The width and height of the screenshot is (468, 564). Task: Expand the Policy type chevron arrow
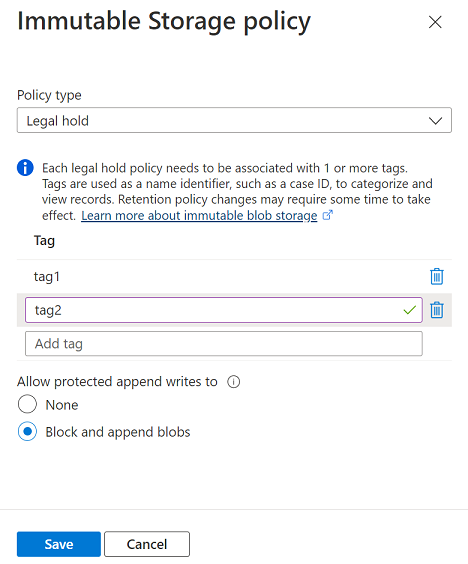tap(435, 121)
